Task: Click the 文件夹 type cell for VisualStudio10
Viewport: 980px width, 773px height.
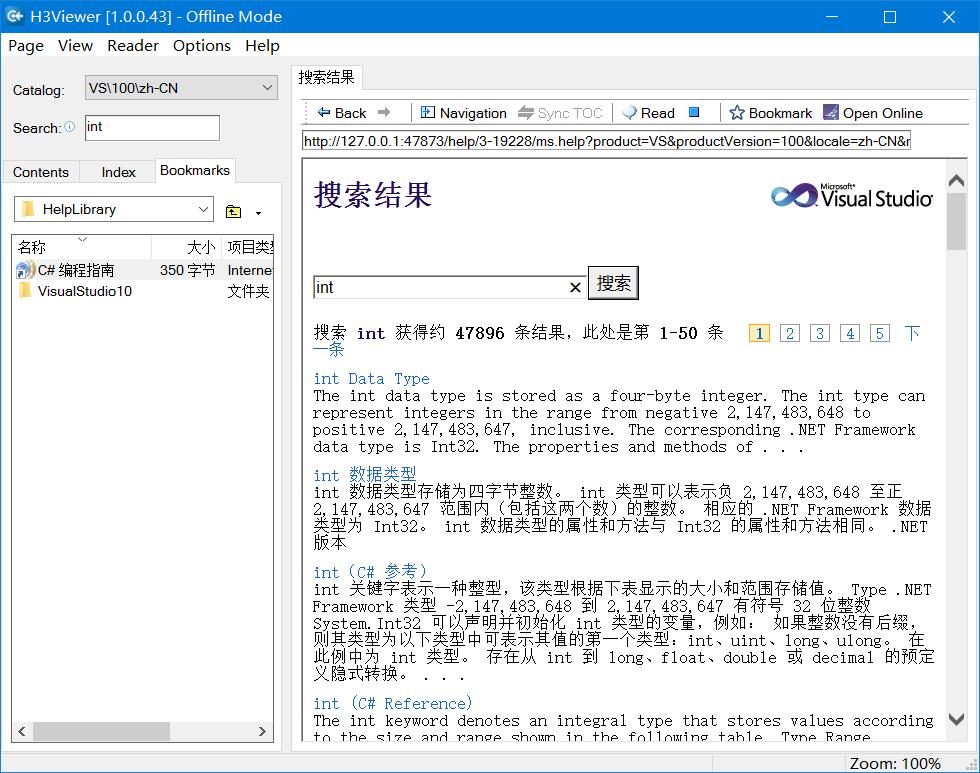Action: pos(249,291)
